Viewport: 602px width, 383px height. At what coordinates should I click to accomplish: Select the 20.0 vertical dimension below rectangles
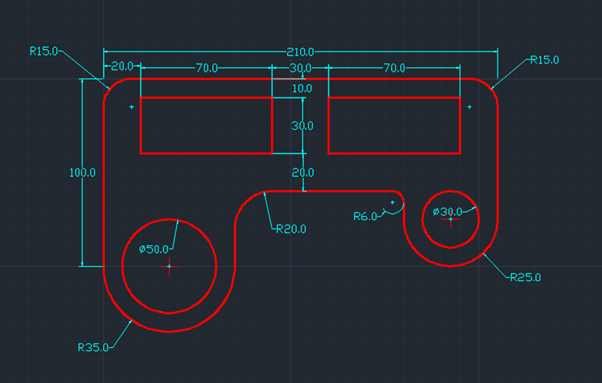[303, 173]
